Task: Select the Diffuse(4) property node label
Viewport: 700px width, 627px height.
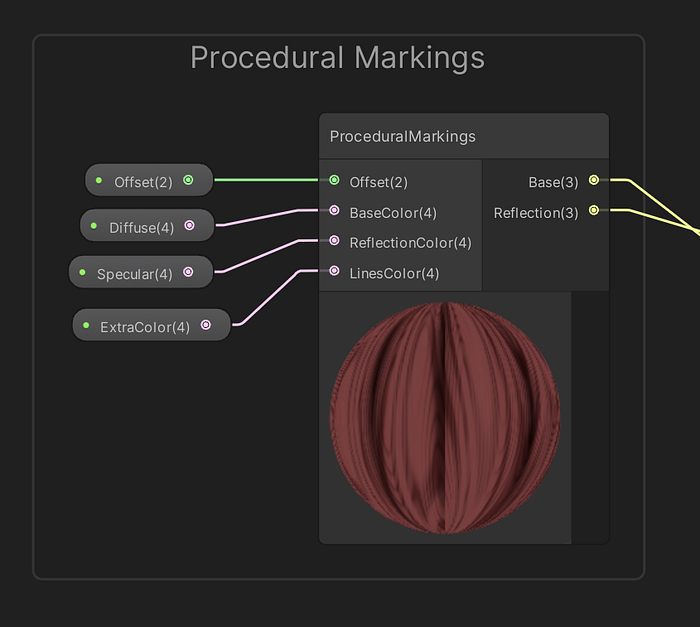Action: coord(141,227)
